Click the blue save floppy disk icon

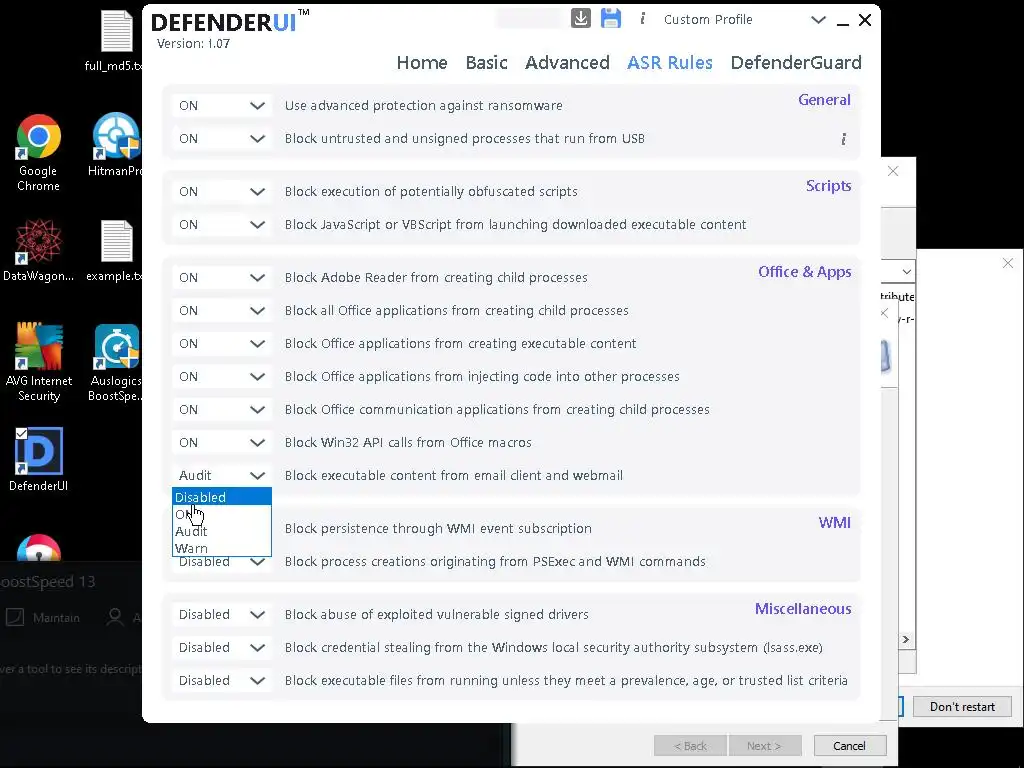(x=611, y=18)
